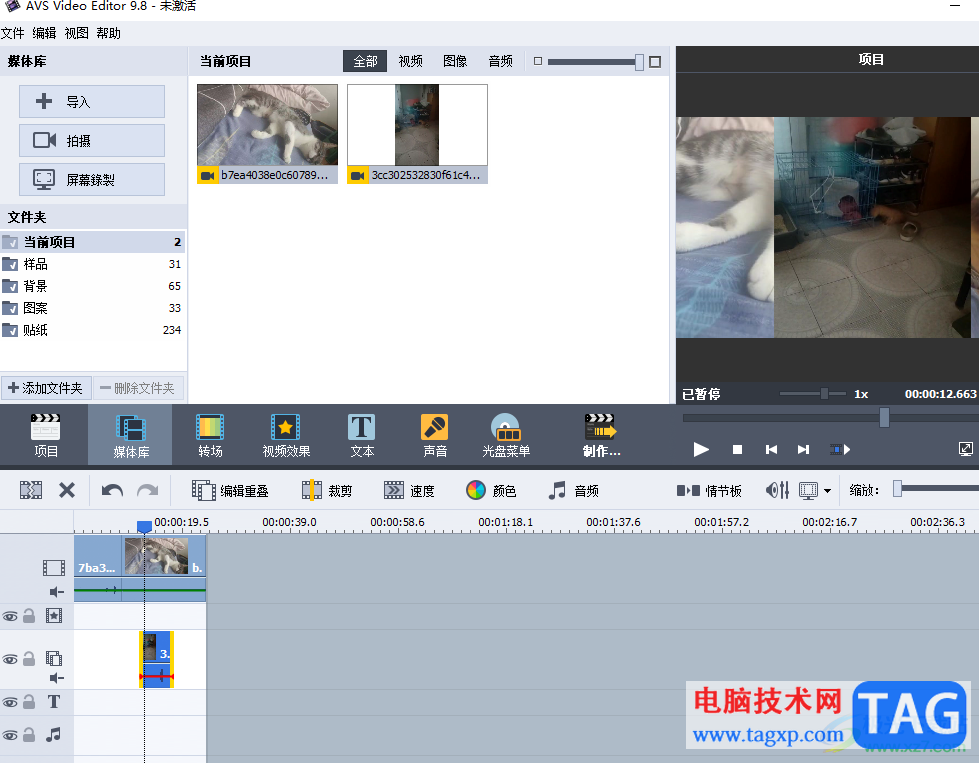Select the Stickers (贴纸) folder
The image size is (979, 763).
point(93,330)
